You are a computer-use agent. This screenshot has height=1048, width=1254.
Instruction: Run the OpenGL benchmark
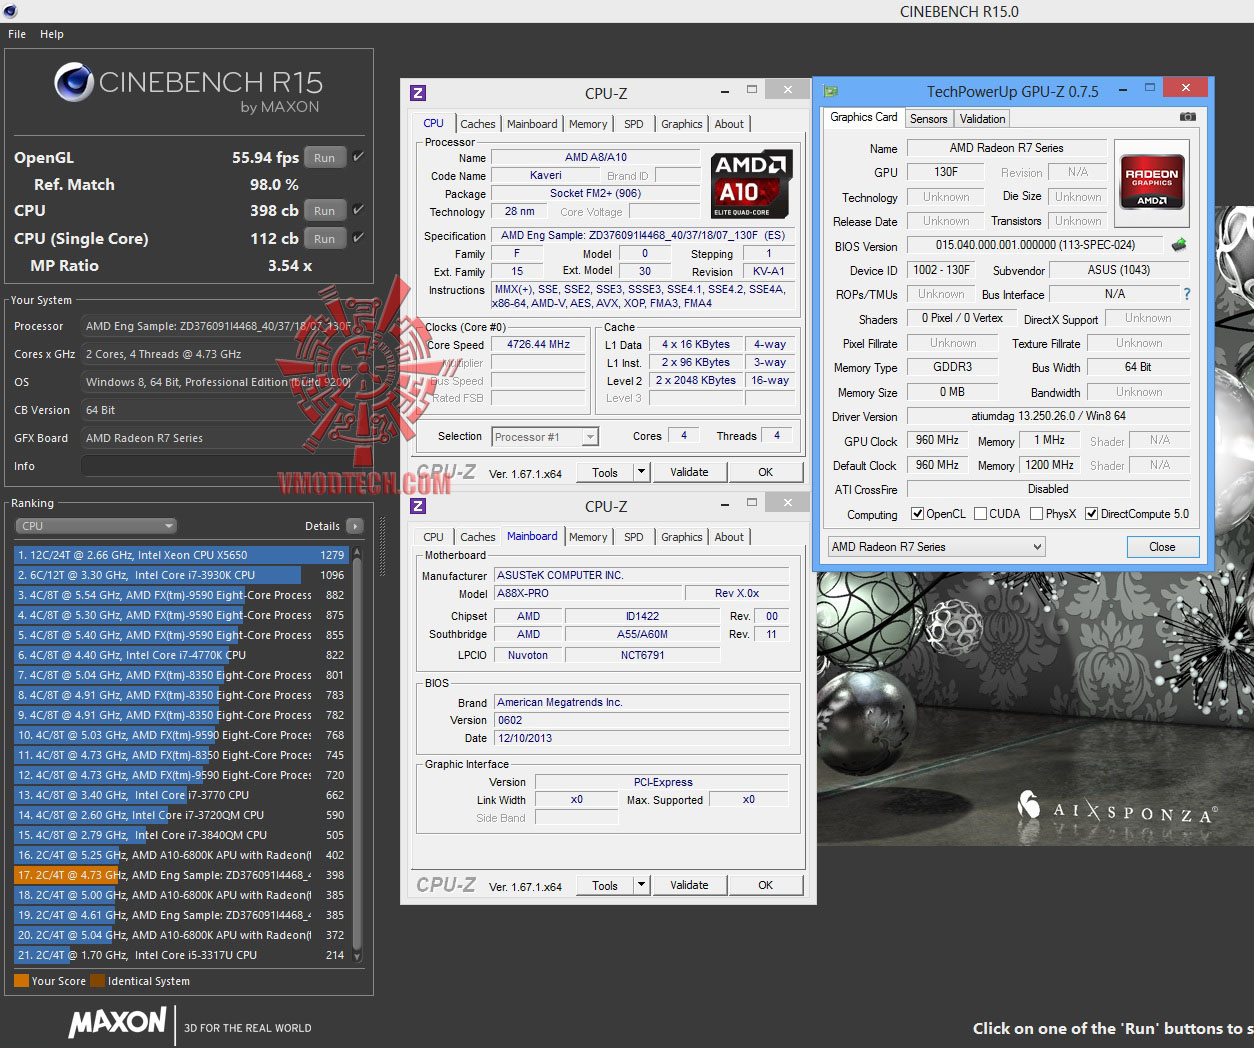point(325,157)
